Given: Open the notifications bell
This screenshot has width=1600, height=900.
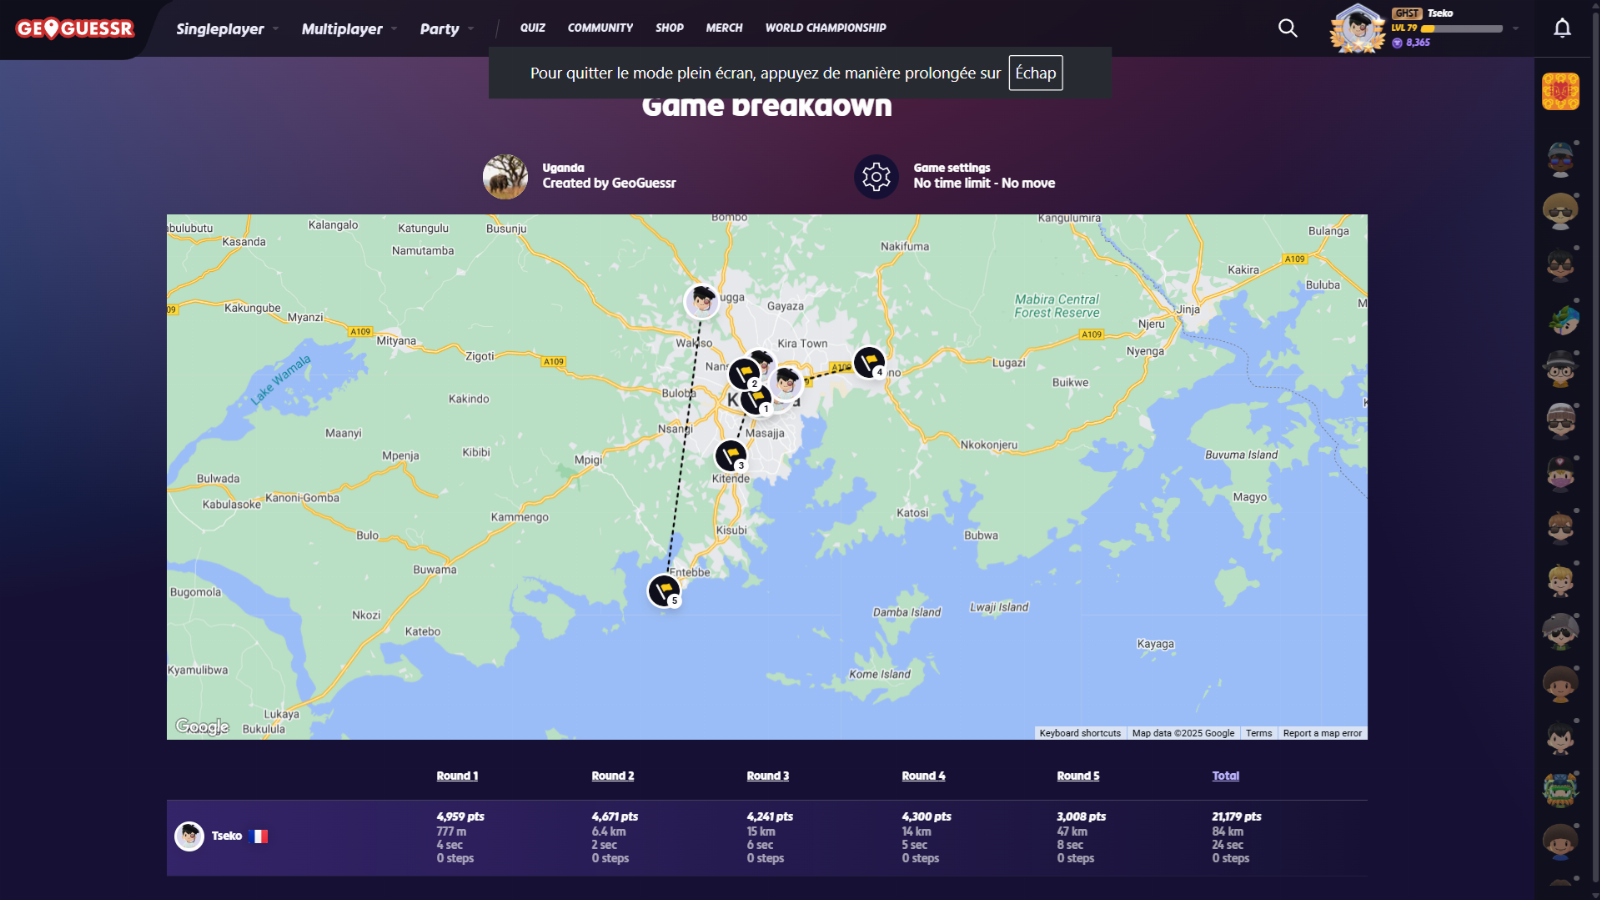Looking at the screenshot, I should pyautogui.click(x=1562, y=28).
